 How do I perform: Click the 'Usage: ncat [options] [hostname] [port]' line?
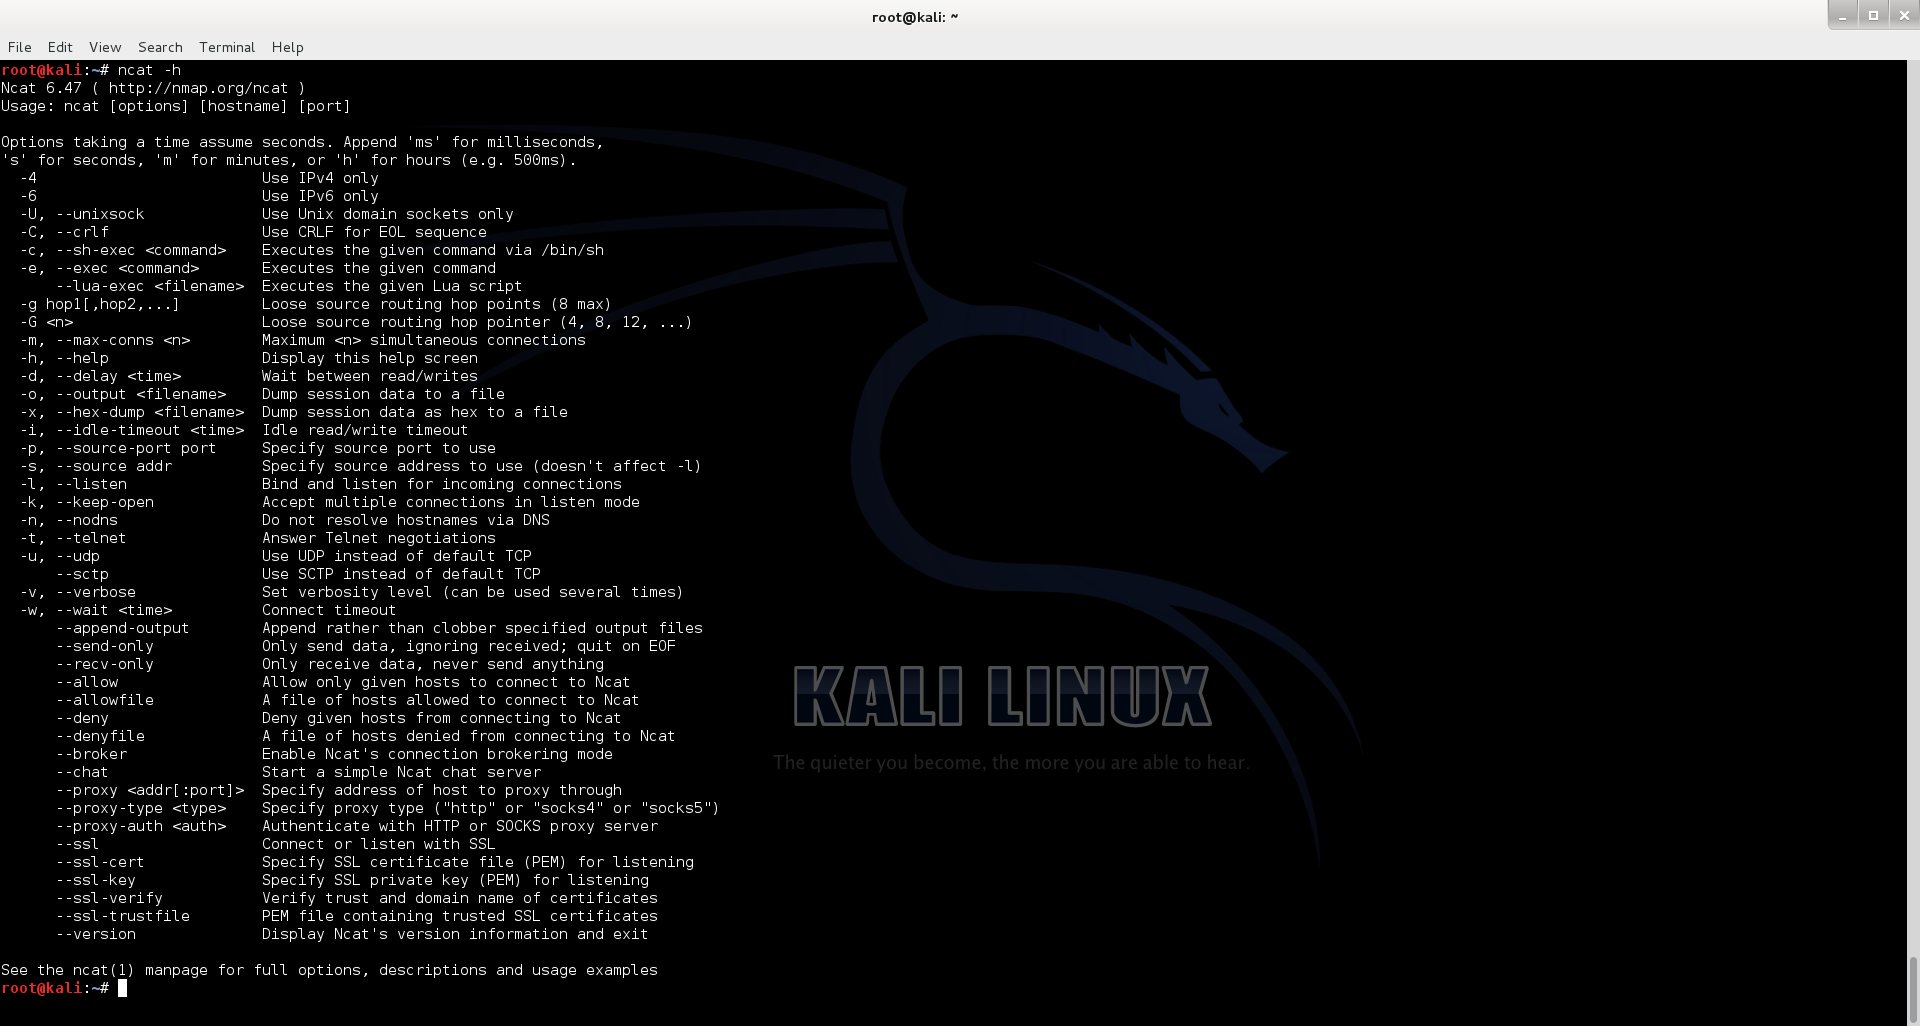(x=176, y=106)
